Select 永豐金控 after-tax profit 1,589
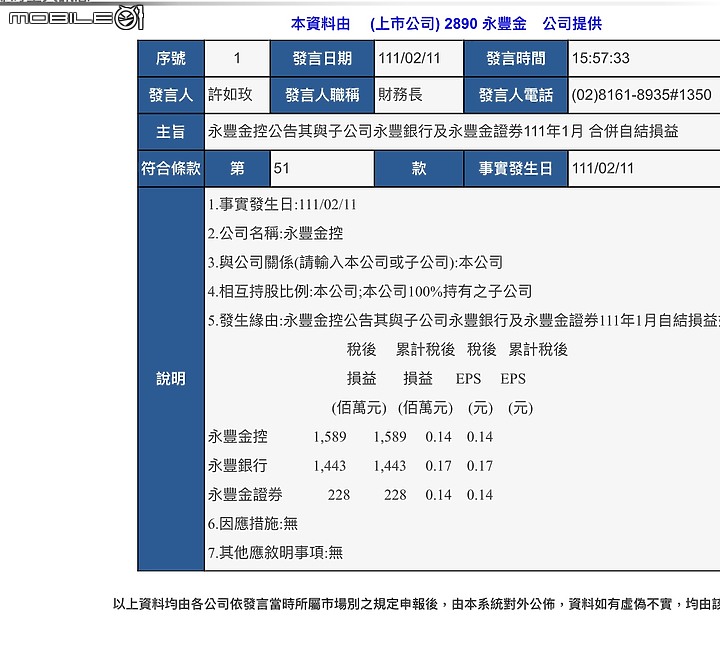Viewport: 720px width, 671px height. click(x=330, y=437)
